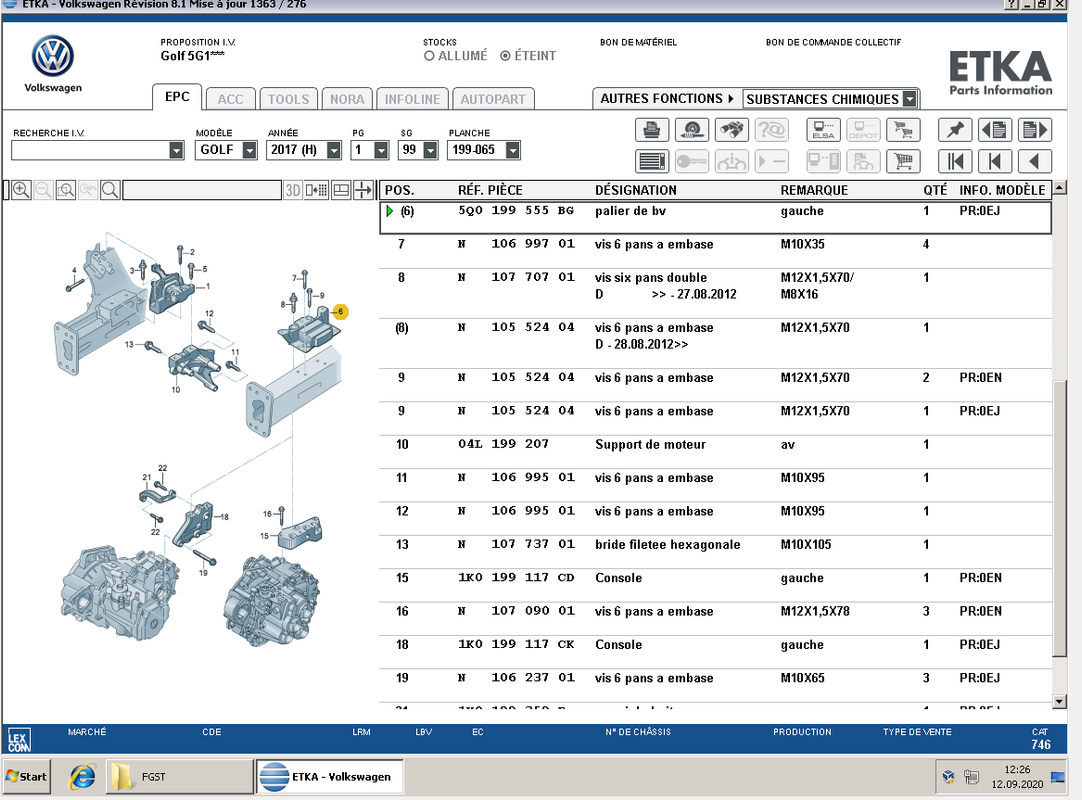Click the RÉF. PIÈCE column header
Viewport: 1082px width, 800px height.
coord(490,190)
